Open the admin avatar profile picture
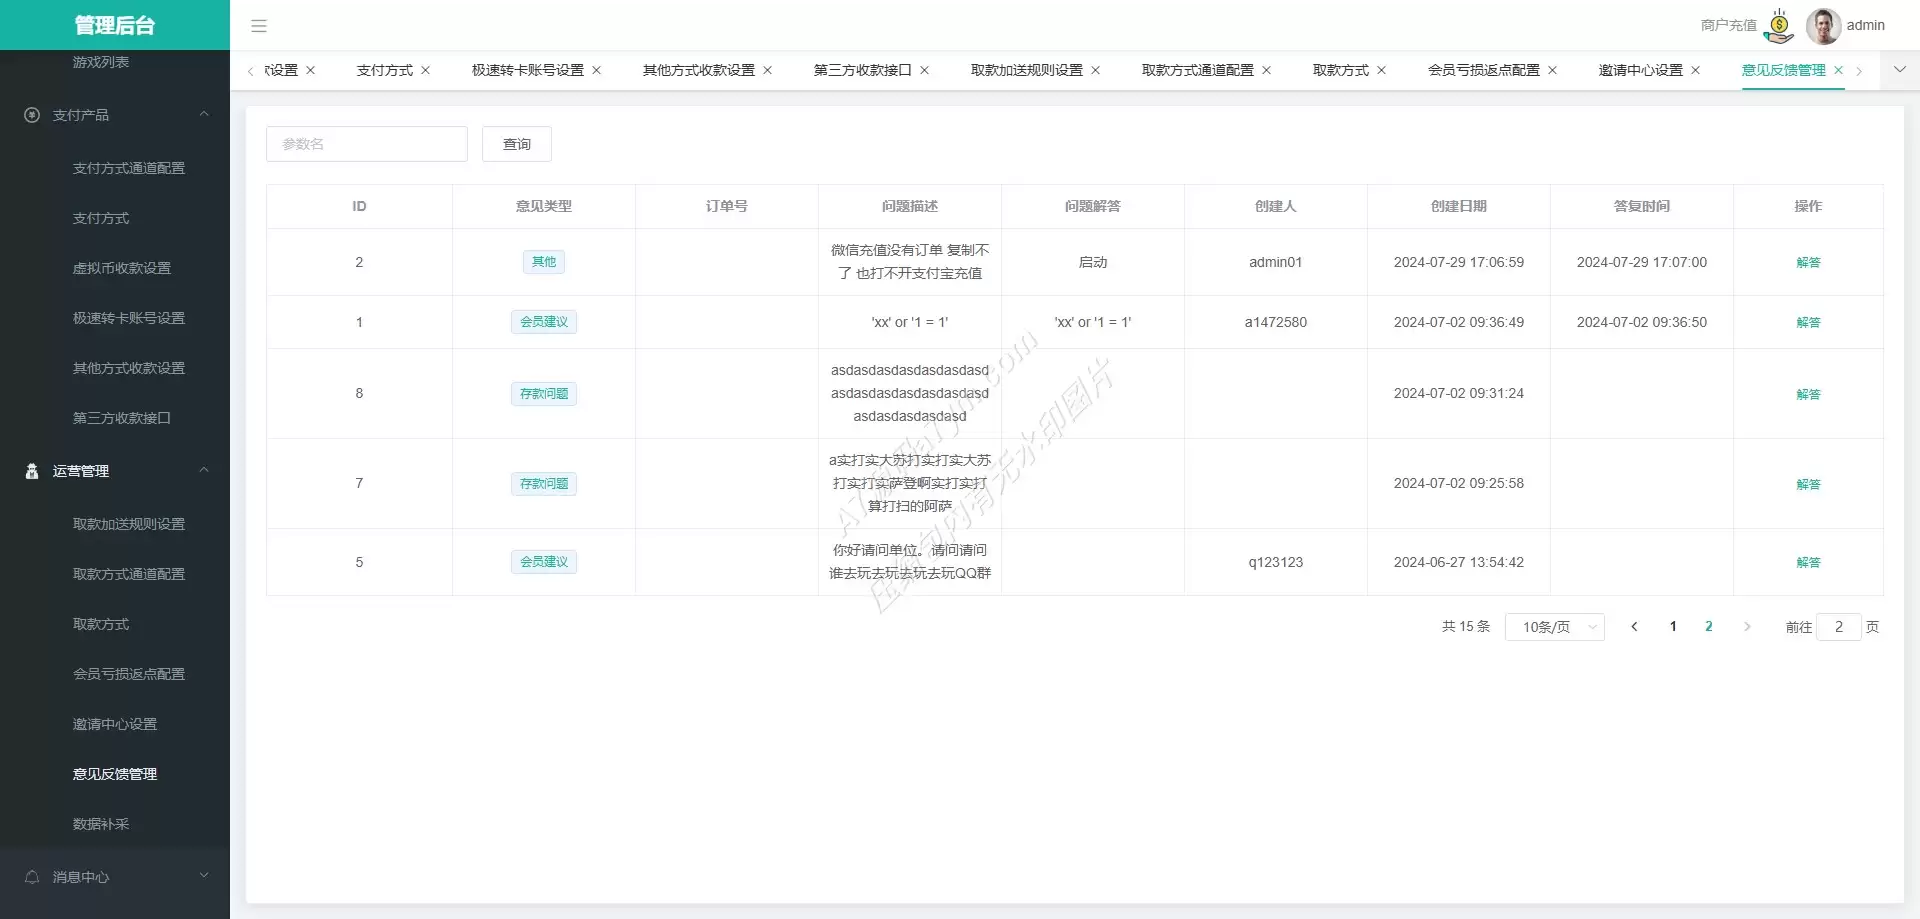Viewport: 1920px width, 919px height. [1823, 26]
